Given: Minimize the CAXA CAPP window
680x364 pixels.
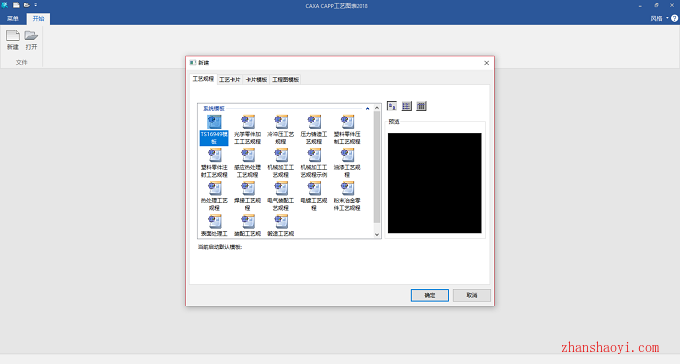Looking at the screenshot, I should click(640, 6).
